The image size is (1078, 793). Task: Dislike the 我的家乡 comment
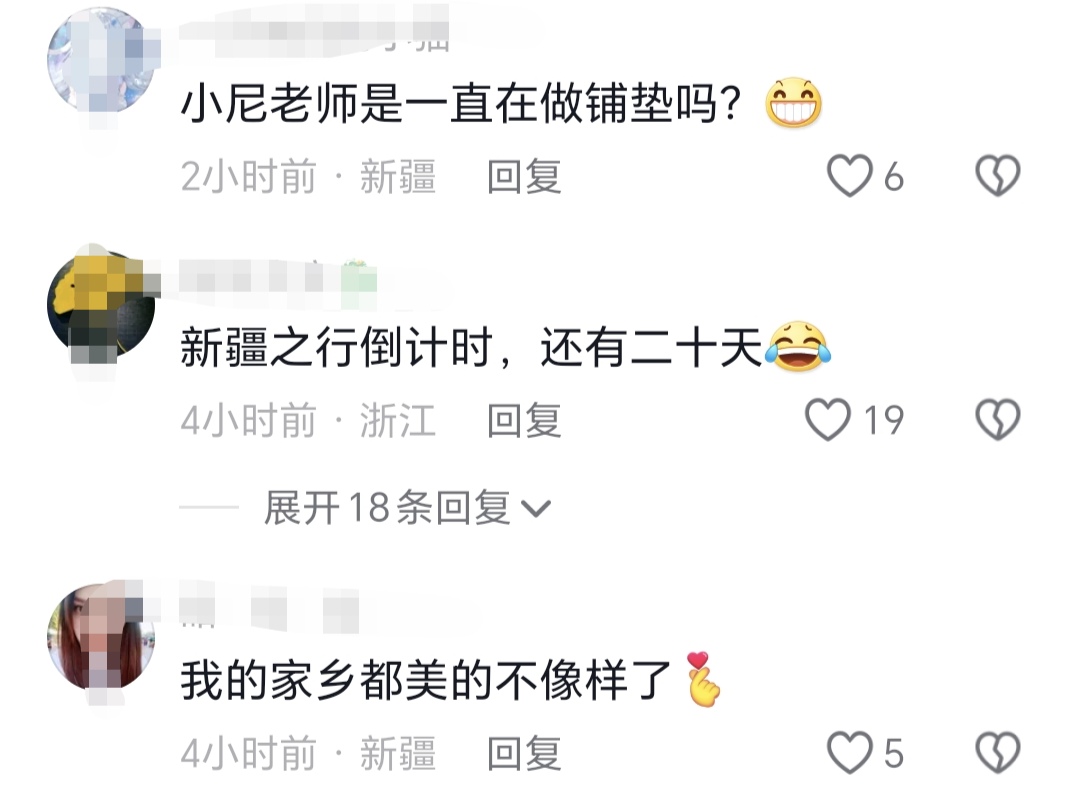(998, 752)
